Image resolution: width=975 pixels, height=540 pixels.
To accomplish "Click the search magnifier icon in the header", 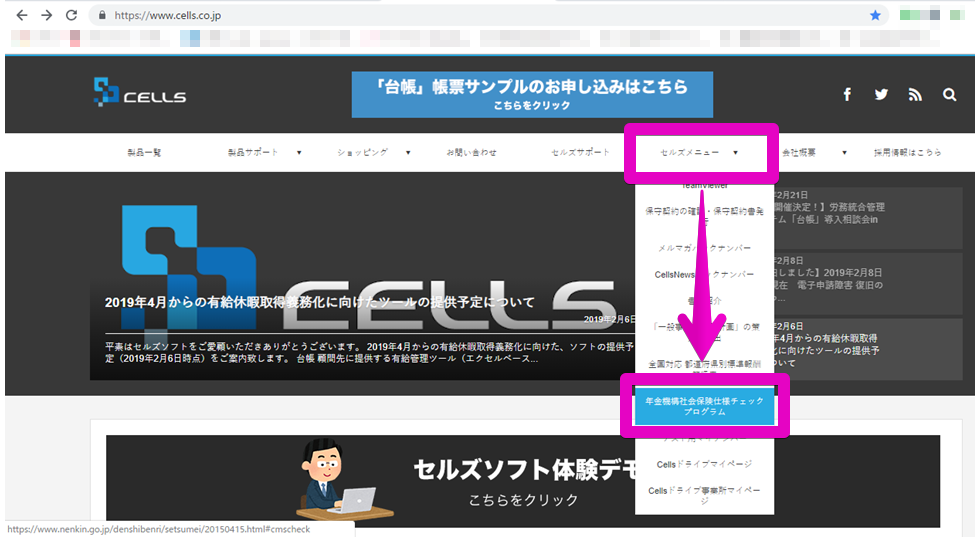I will pos(949,95).
